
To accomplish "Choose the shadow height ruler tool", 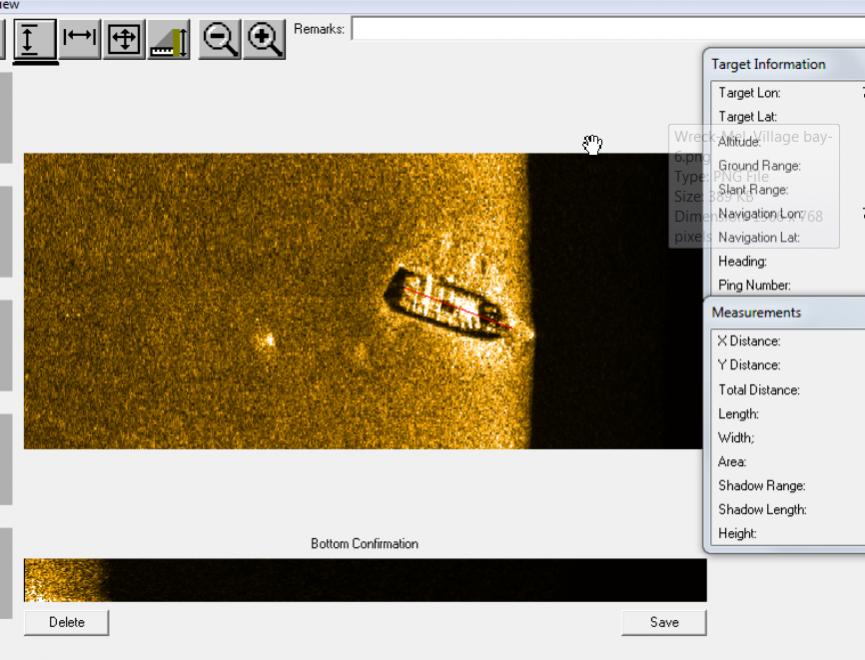I will pos(169,40).
